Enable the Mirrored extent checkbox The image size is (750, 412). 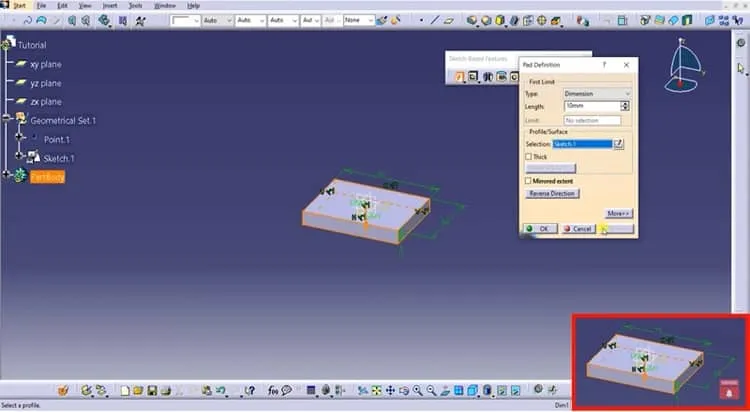click(x=529, y=181)
